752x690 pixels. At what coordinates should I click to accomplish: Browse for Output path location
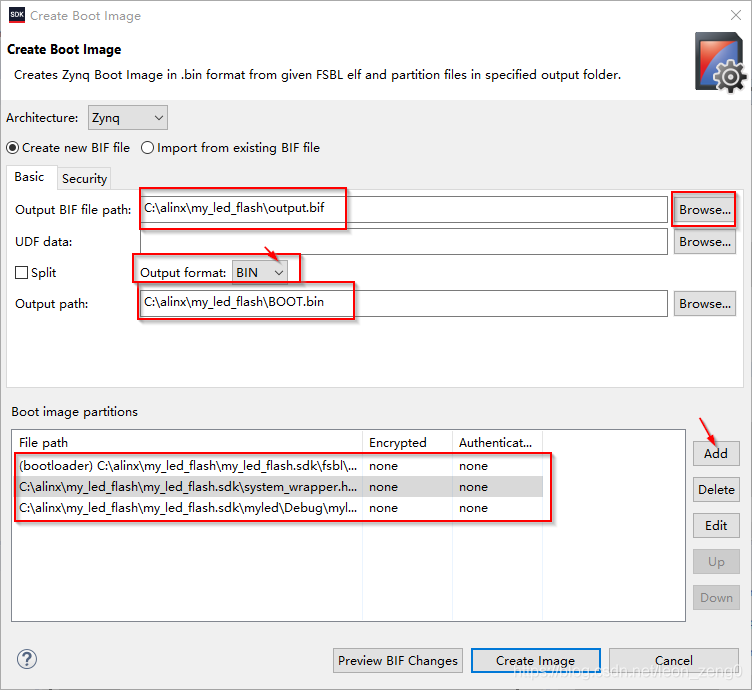704,303
